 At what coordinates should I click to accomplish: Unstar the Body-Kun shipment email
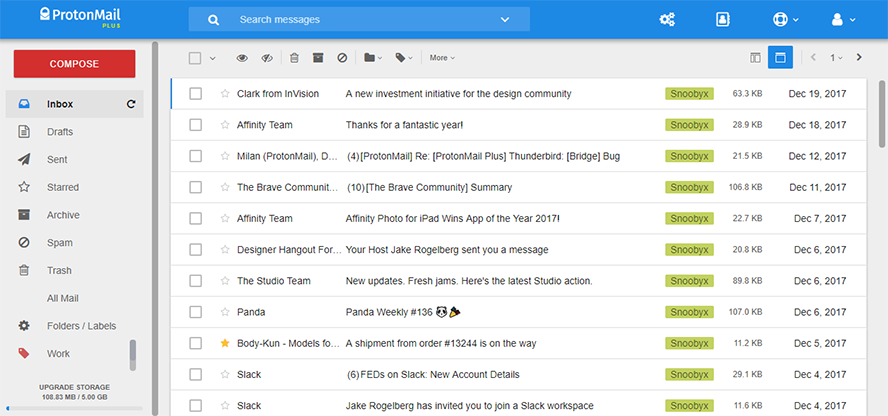(x=225, y=343)
